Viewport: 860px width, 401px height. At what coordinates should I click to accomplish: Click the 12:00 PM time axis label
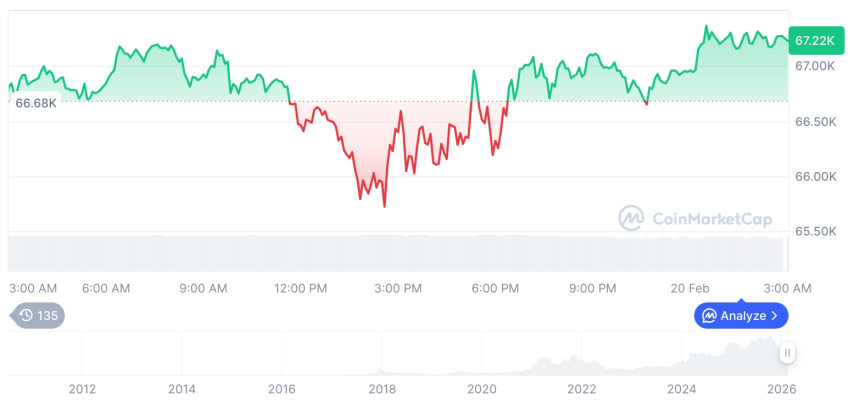[x=300, y=288]
